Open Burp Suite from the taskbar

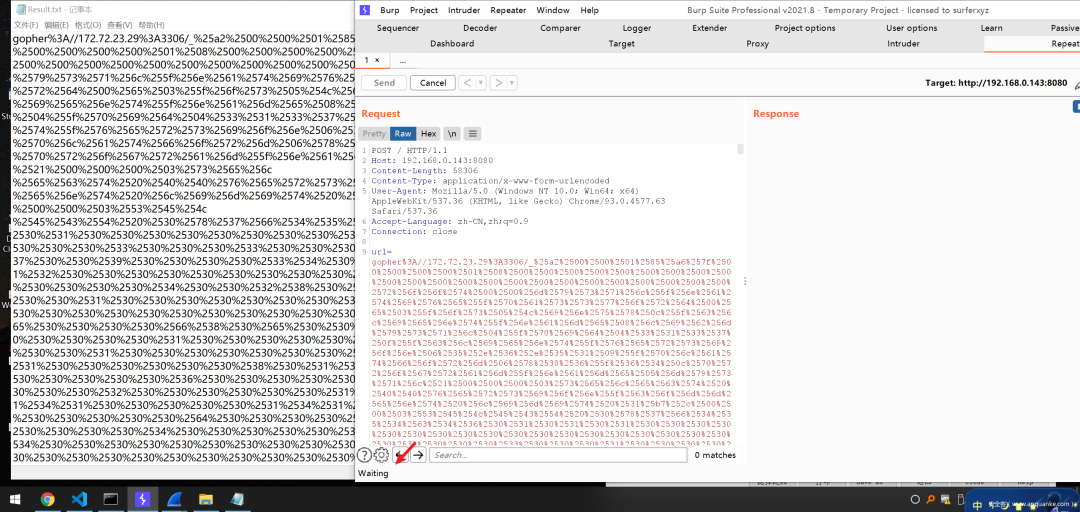point(142,500)
